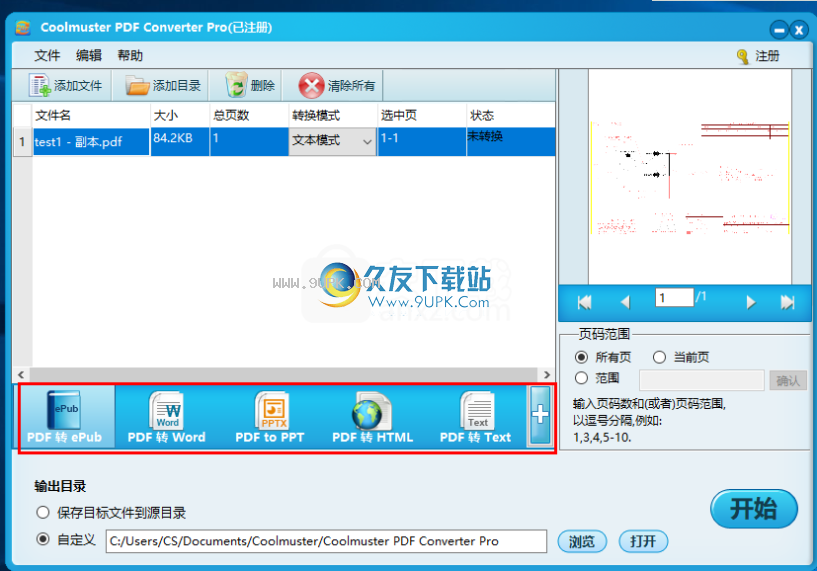Click the 选中页 column header
Viewport: 817px width, 571px height.
(422, 115)
